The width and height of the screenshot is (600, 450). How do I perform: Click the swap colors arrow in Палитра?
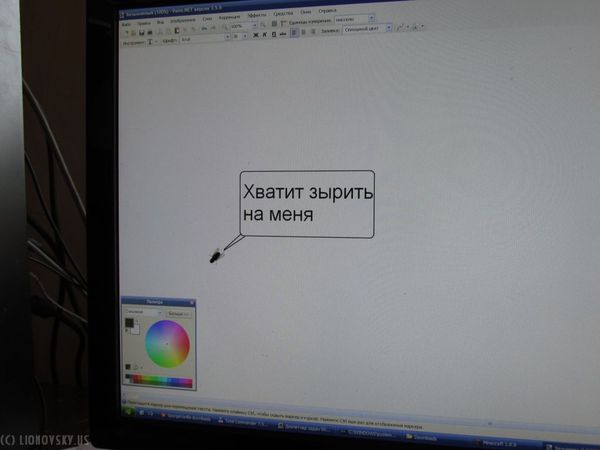tap(137, 321)
